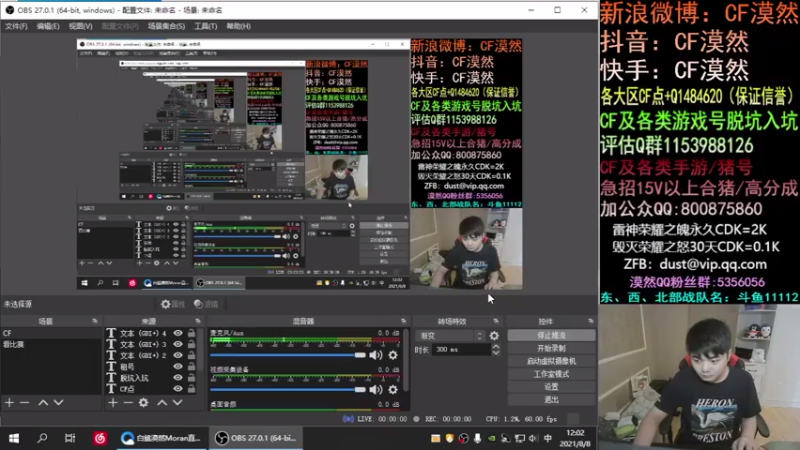Viewport: 800px width, 450px height.
Task: Click 启动虚拟摄像机 button
Action: 552,361
